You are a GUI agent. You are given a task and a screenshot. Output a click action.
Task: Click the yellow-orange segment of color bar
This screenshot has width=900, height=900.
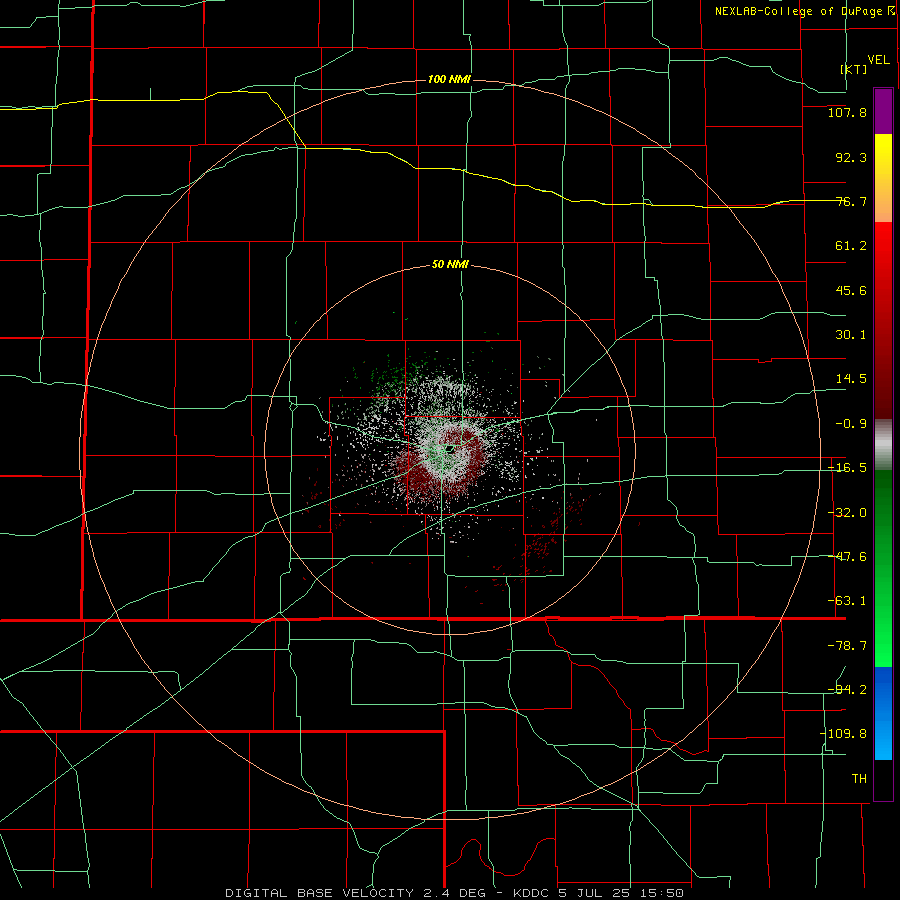[x=883, y=178]
